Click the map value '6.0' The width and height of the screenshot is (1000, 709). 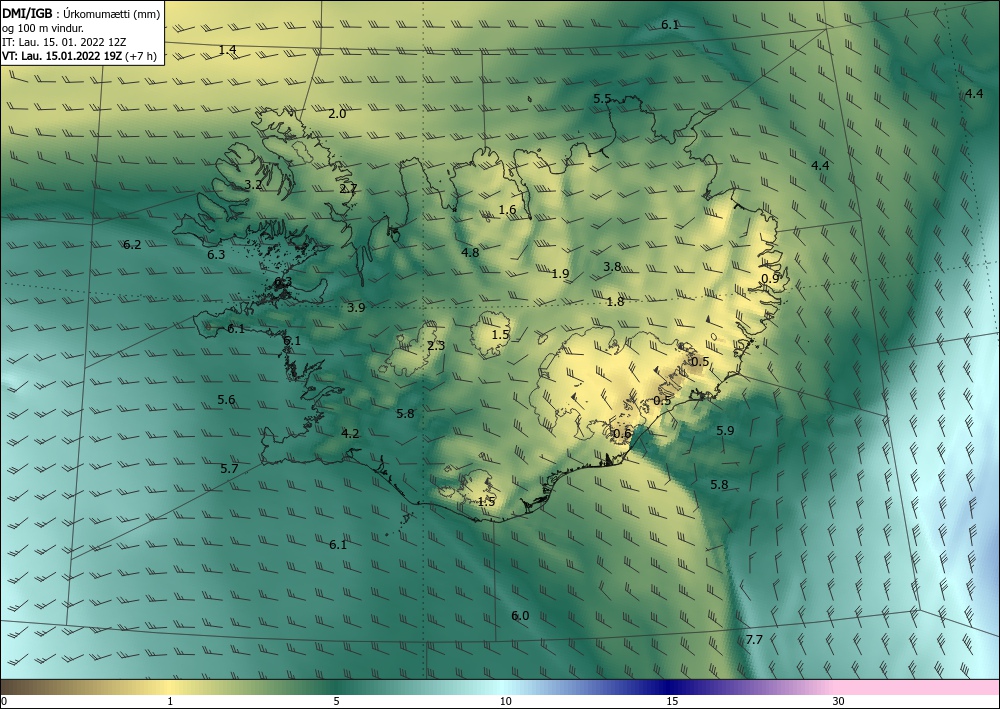pos(520,616)
